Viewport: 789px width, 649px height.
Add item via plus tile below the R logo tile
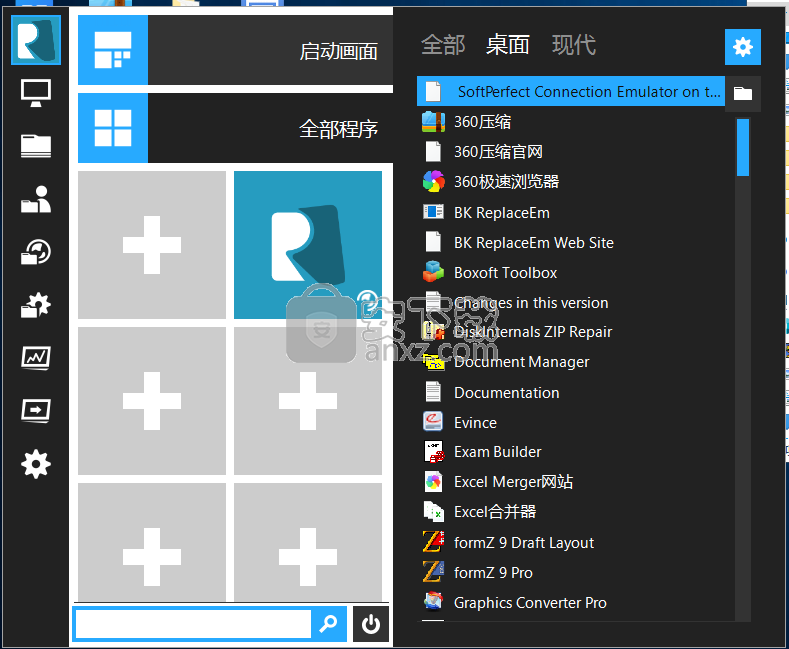[x=308, y=400]
